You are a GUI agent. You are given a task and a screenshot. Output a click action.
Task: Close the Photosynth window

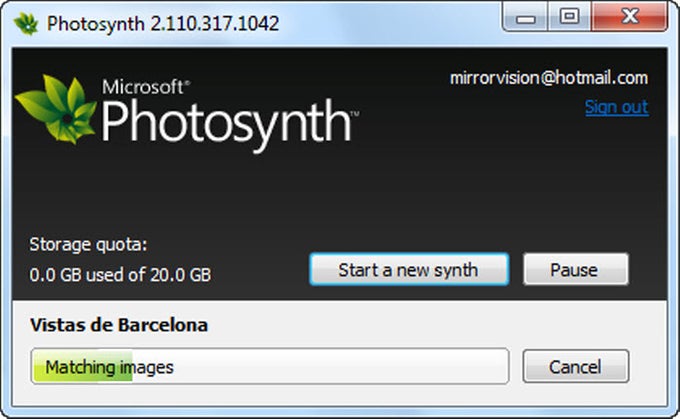tap(629, 17)
